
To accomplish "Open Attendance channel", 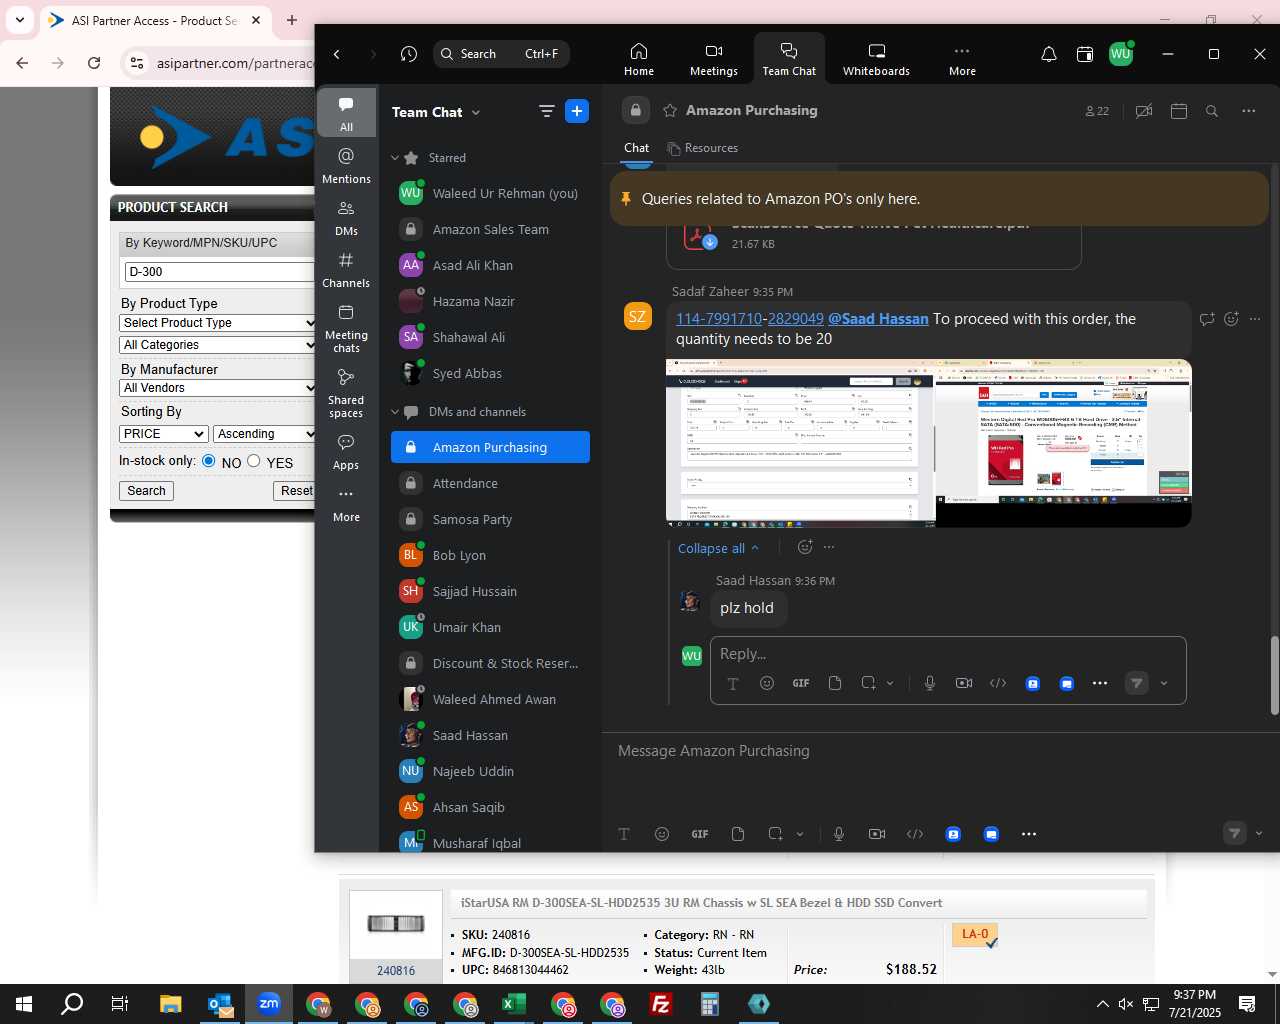I will click(490, 483).
